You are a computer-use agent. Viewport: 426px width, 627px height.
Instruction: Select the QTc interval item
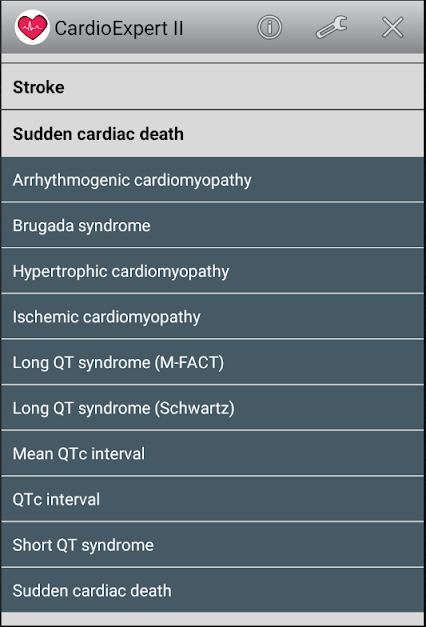tap(212, 499)
